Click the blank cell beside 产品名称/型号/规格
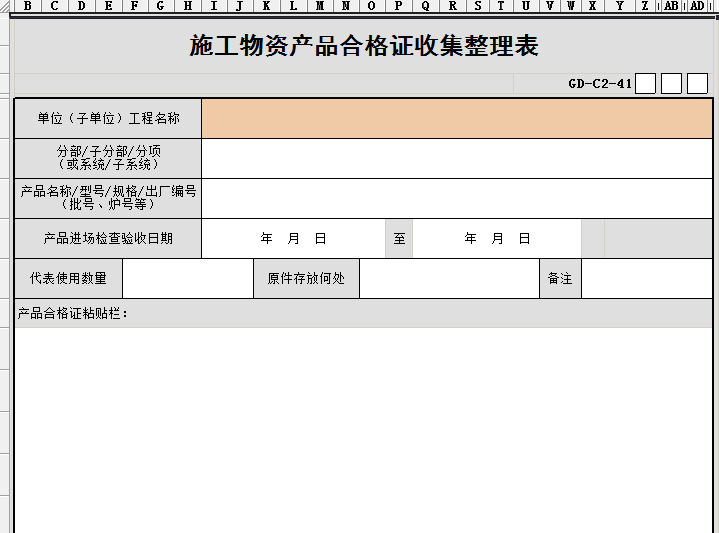This screenshot has height=533, width=719. point(457,198)
